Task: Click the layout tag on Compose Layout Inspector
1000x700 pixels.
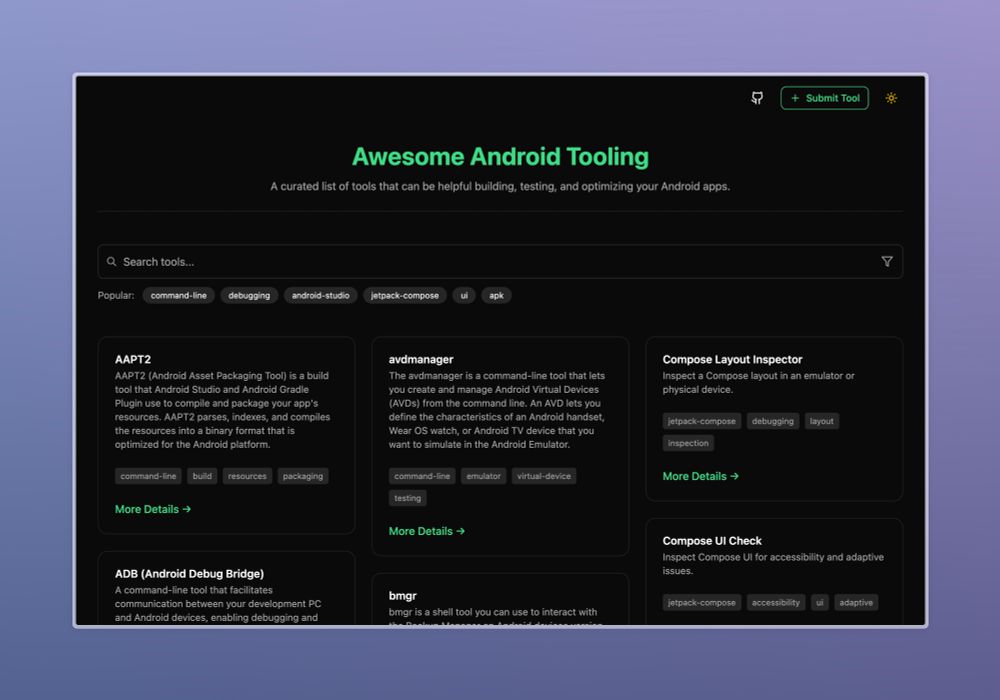Action: [x=821, y=421]
